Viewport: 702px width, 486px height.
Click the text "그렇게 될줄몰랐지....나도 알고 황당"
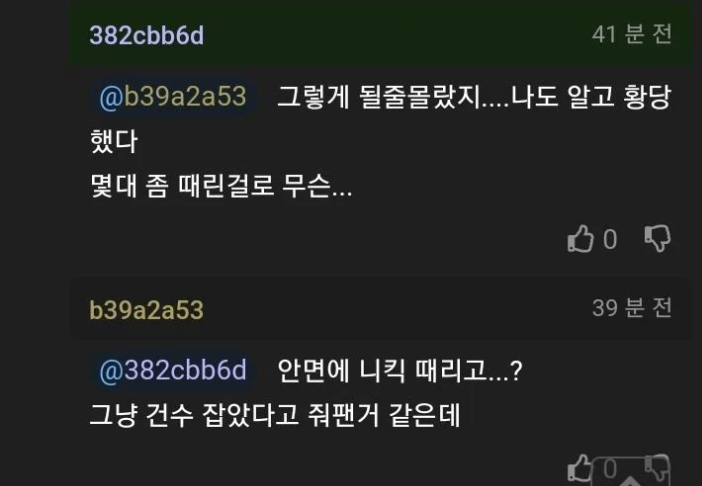click(x=474, y=98)
